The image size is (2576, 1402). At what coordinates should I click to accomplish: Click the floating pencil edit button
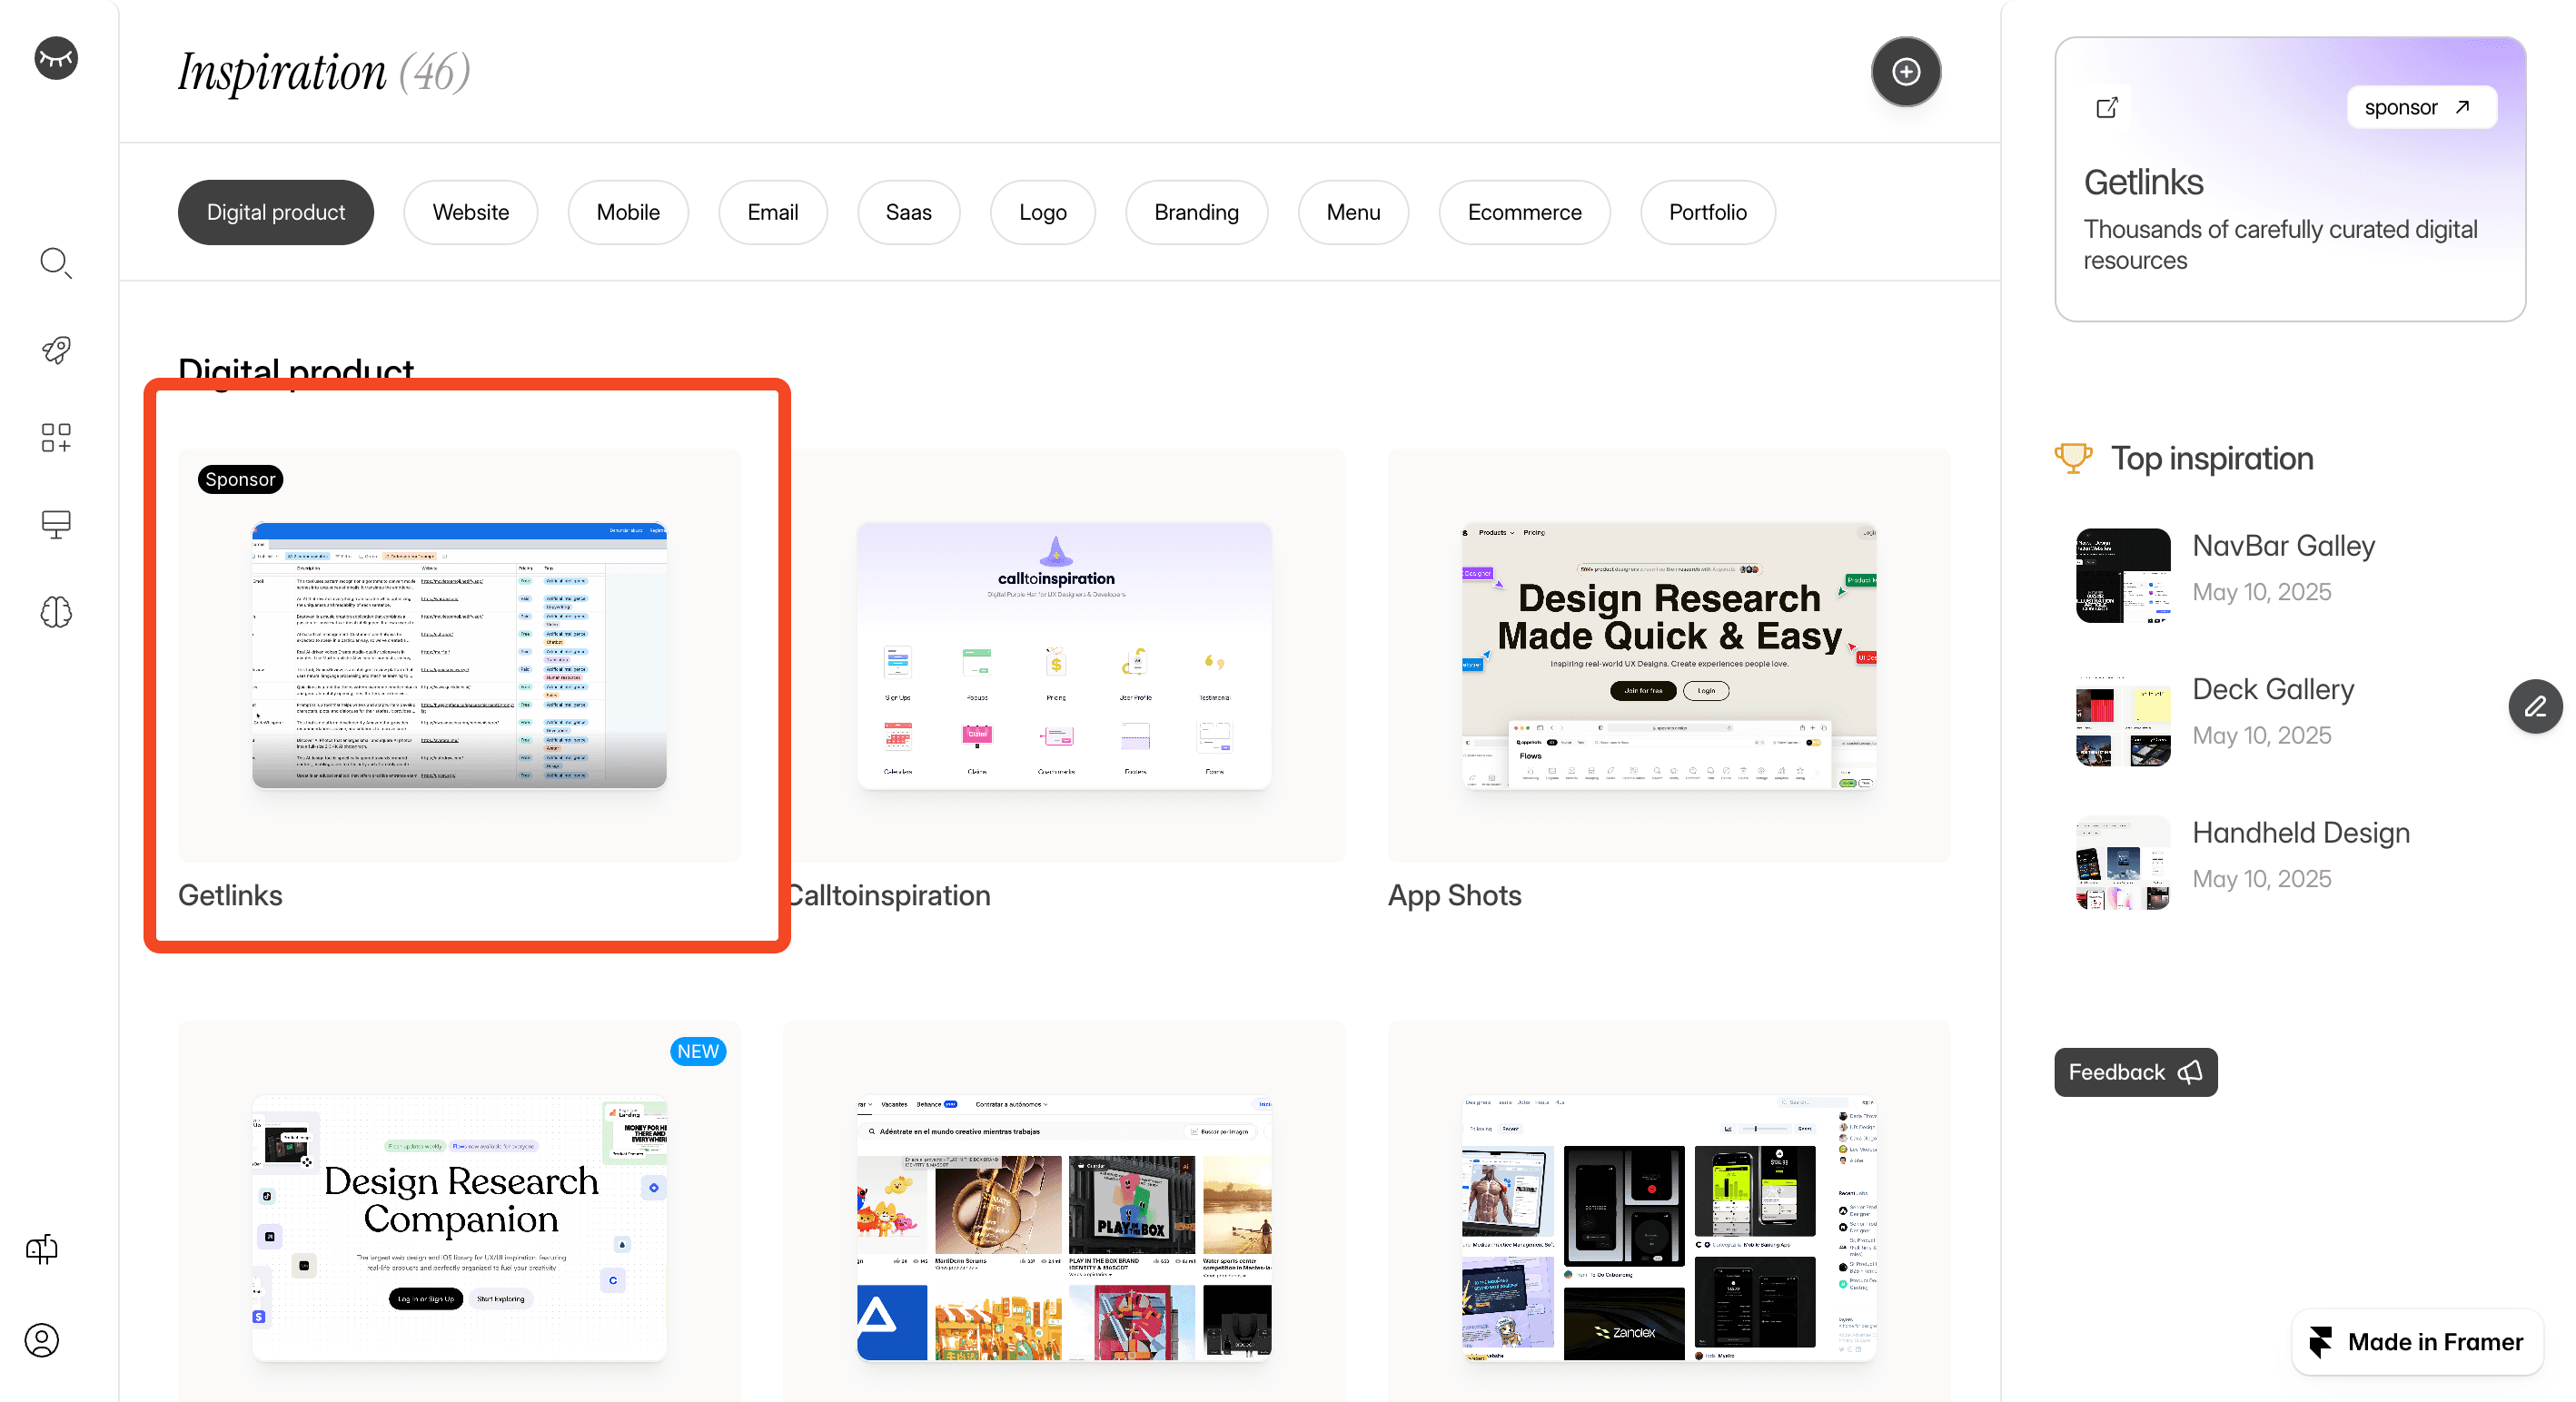(2534, 707)
